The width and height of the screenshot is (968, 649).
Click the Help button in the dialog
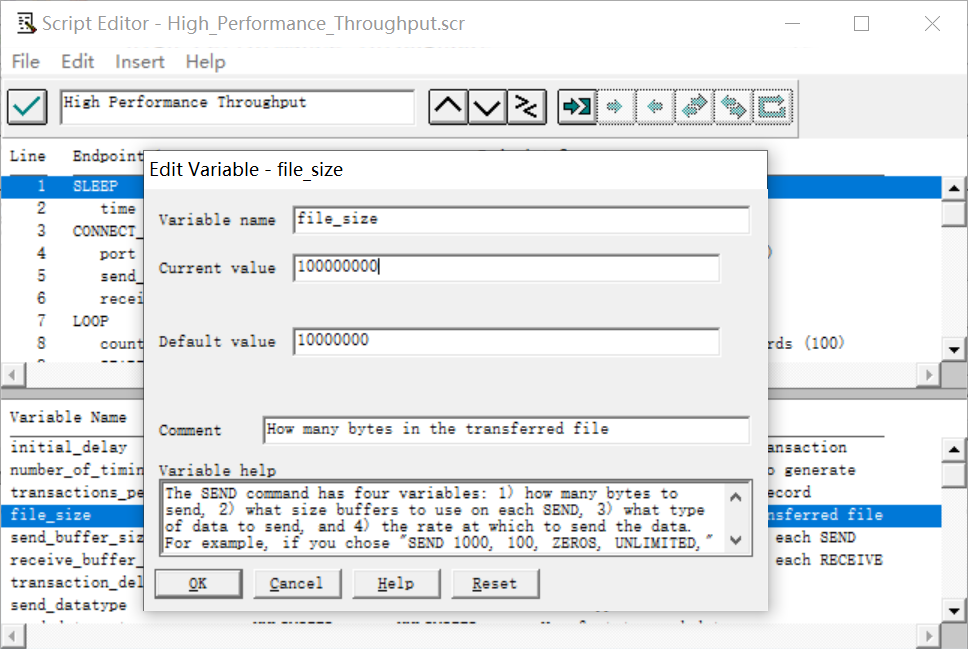click(x=396, y=584)
